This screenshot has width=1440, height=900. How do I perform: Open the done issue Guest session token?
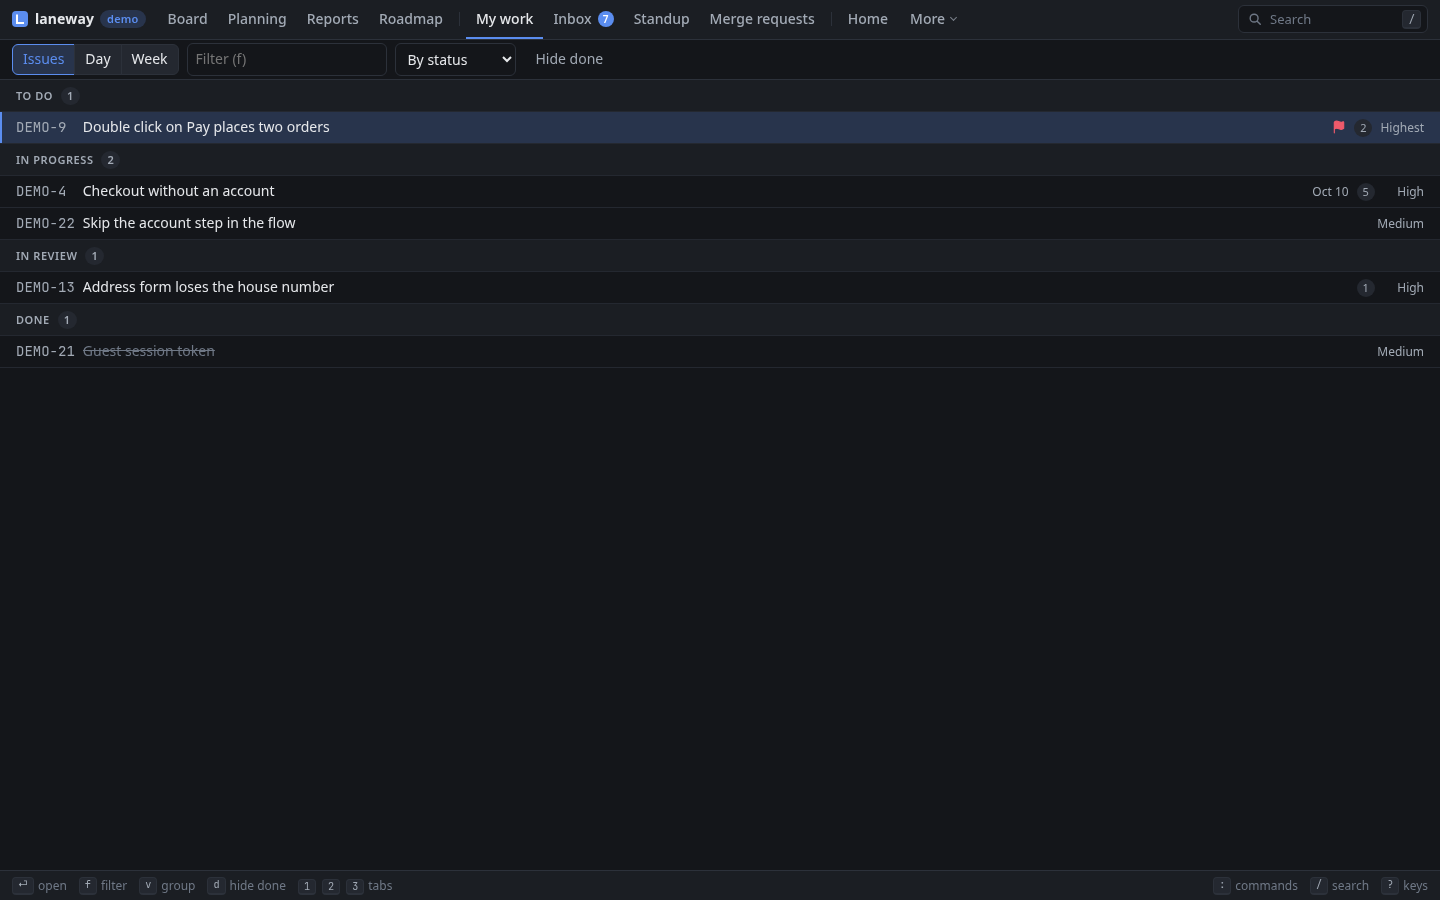tap(720, 352)
